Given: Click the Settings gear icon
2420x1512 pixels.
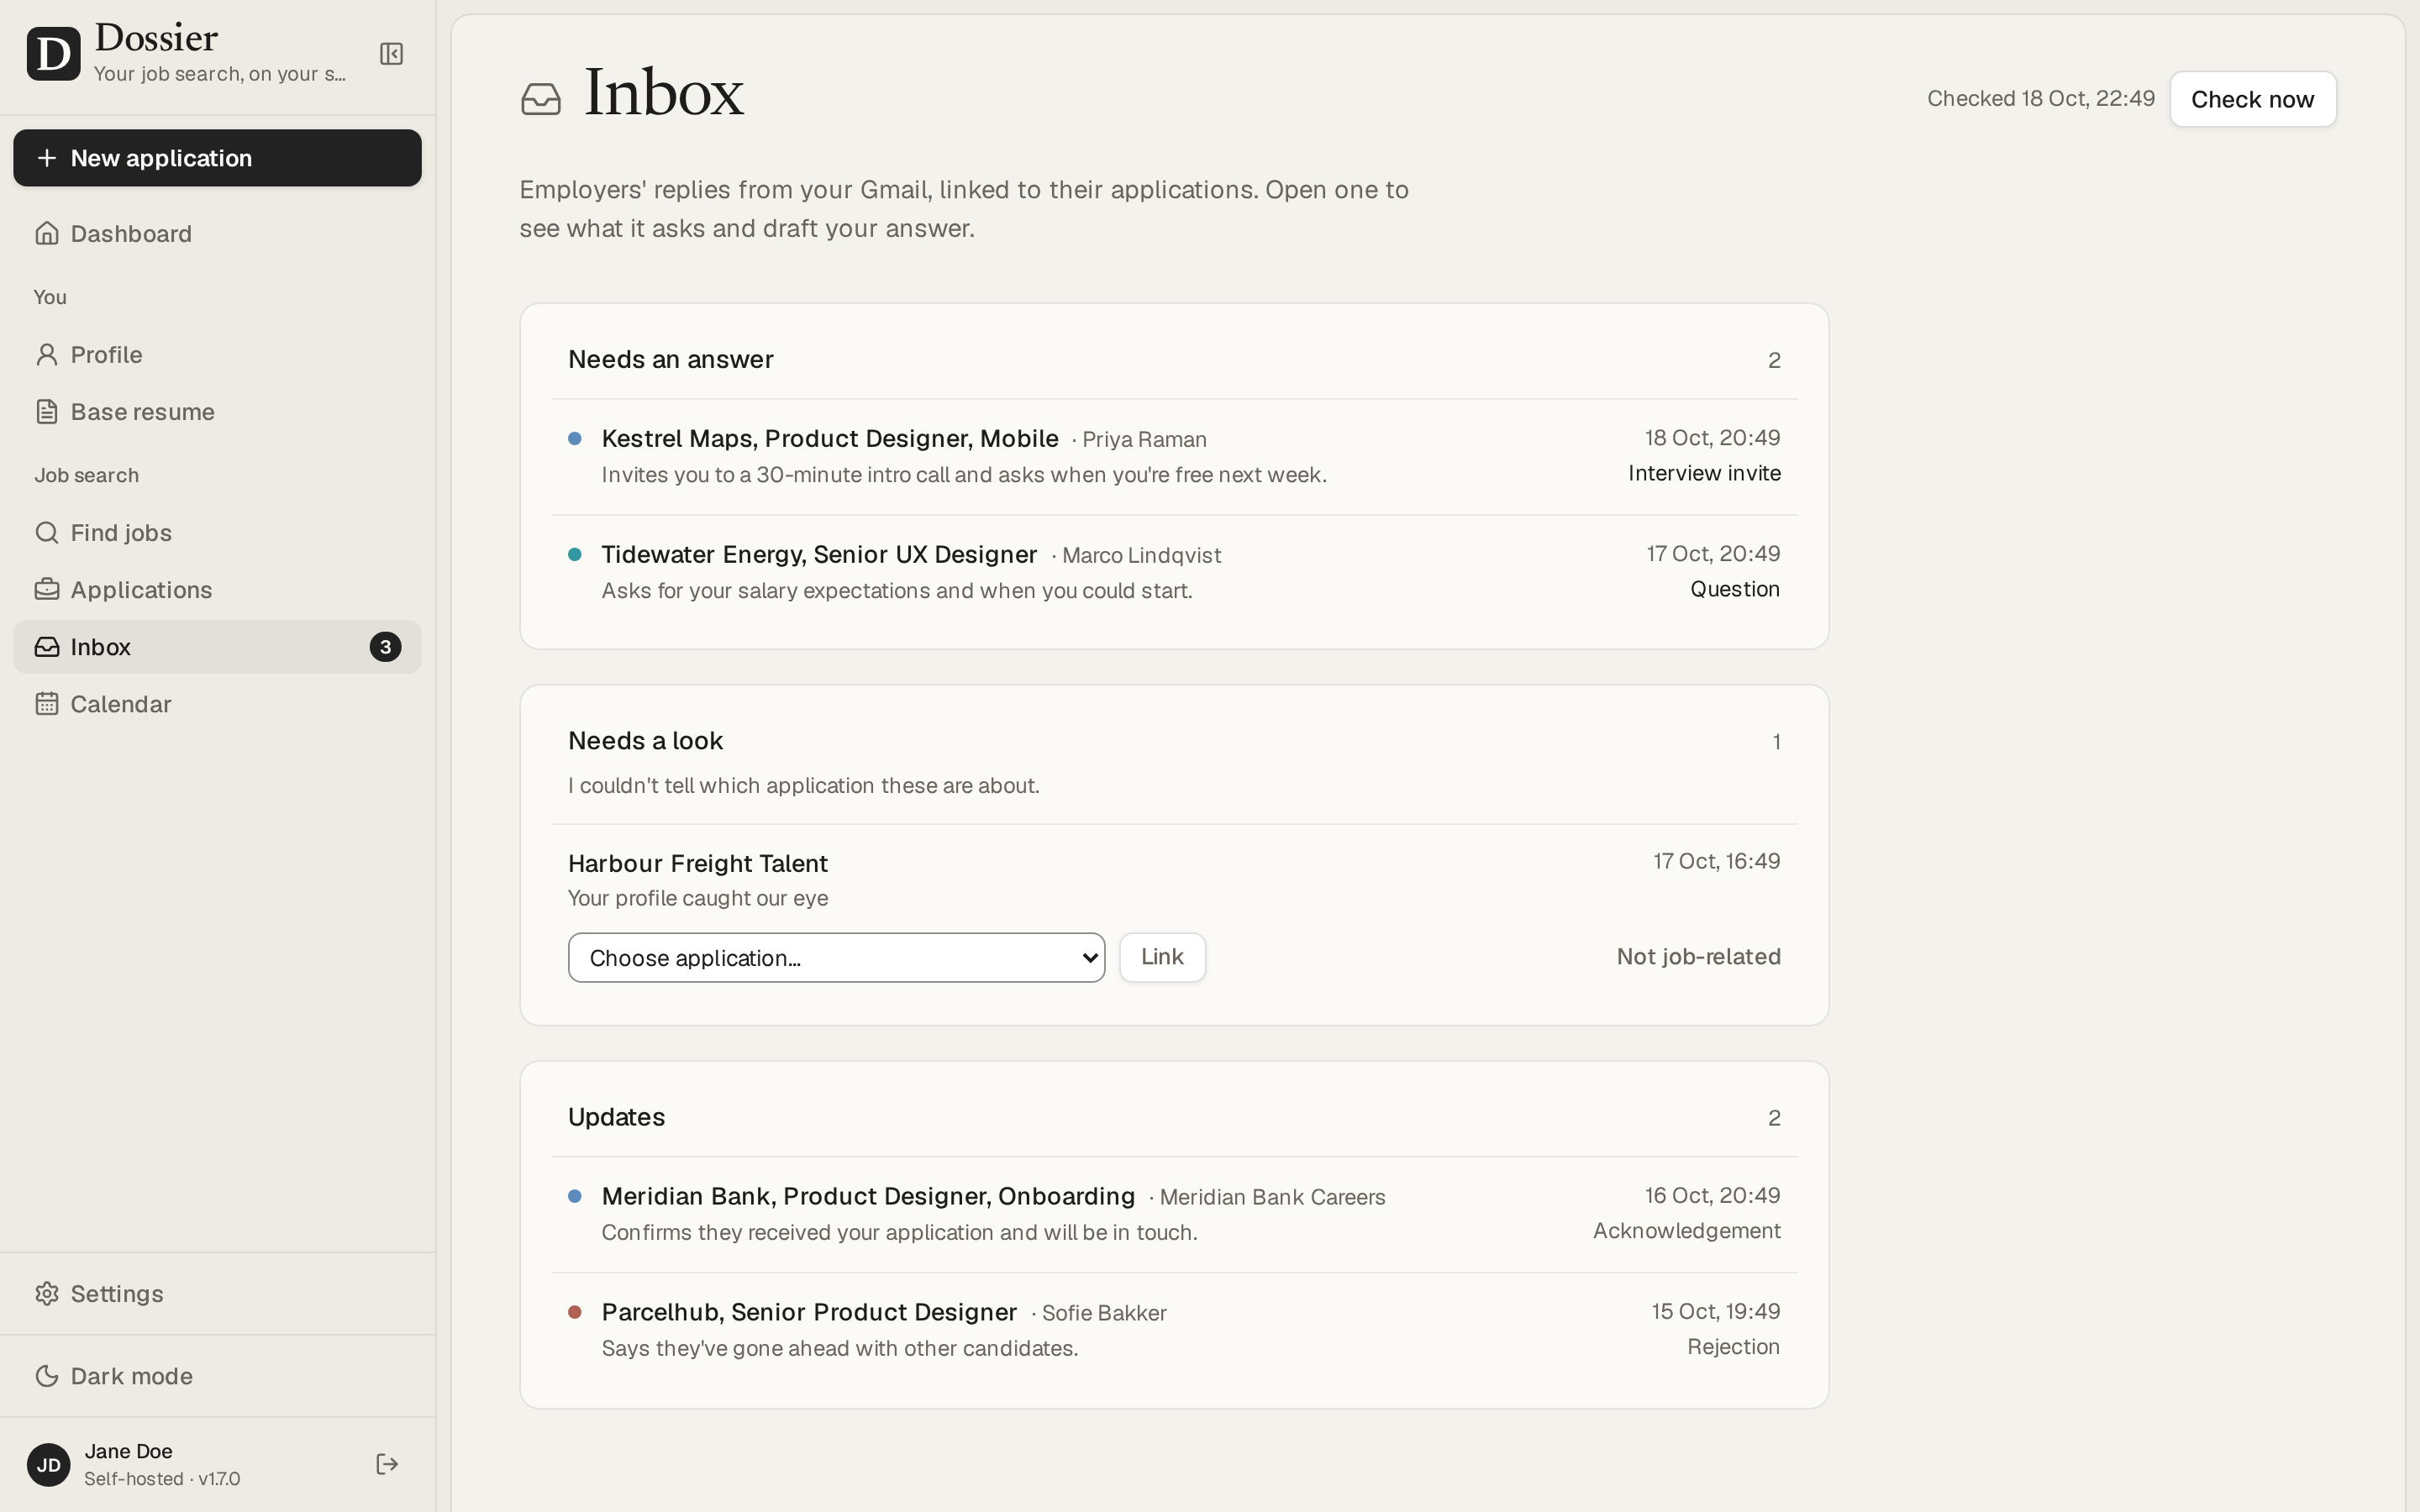Looking at the screenshot, I should pos(47,1293).
